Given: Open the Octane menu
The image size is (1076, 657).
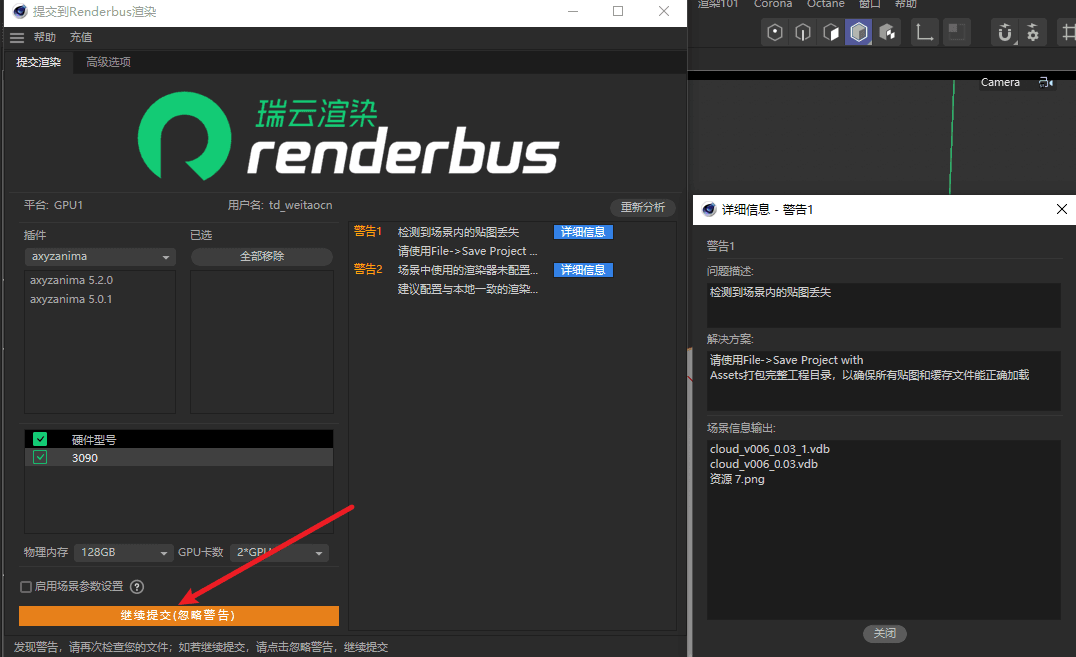Looking at the screenshot, I should click(x=825, y=5).
